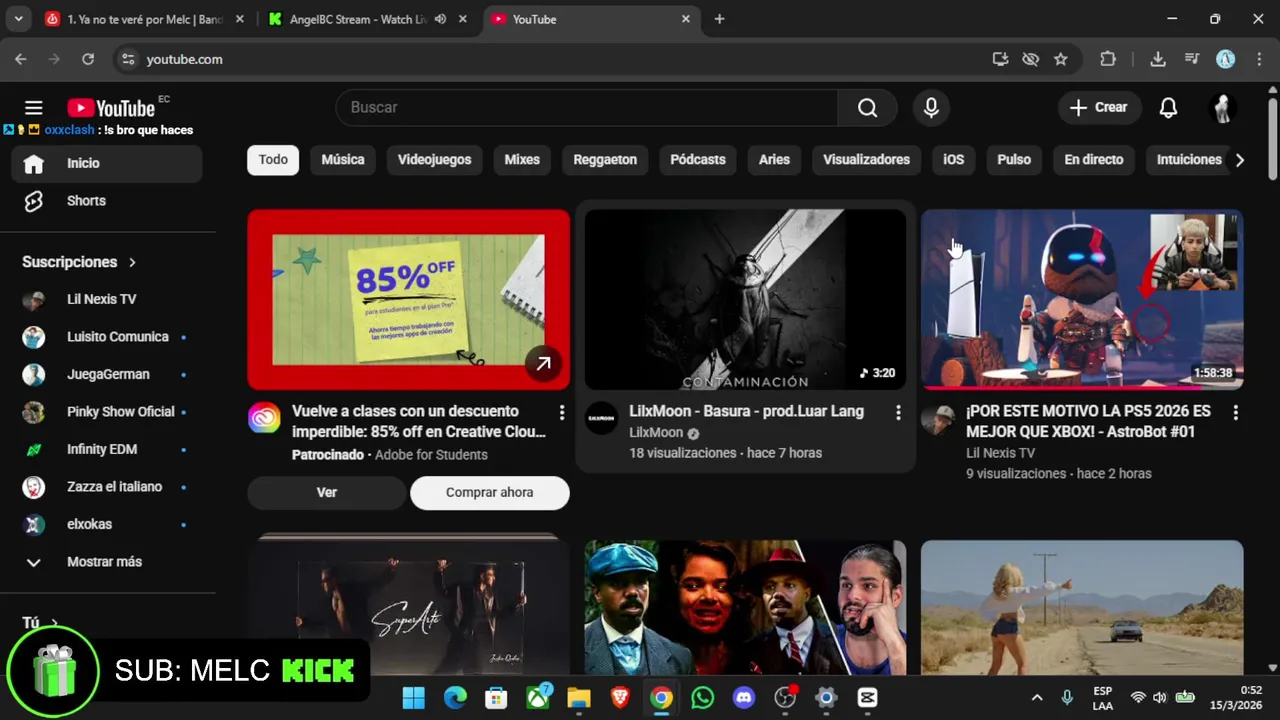Screen dimensions: 1280x720
Task: Open the third-party cookies blocked eye icon
Action: [1030, 59]
